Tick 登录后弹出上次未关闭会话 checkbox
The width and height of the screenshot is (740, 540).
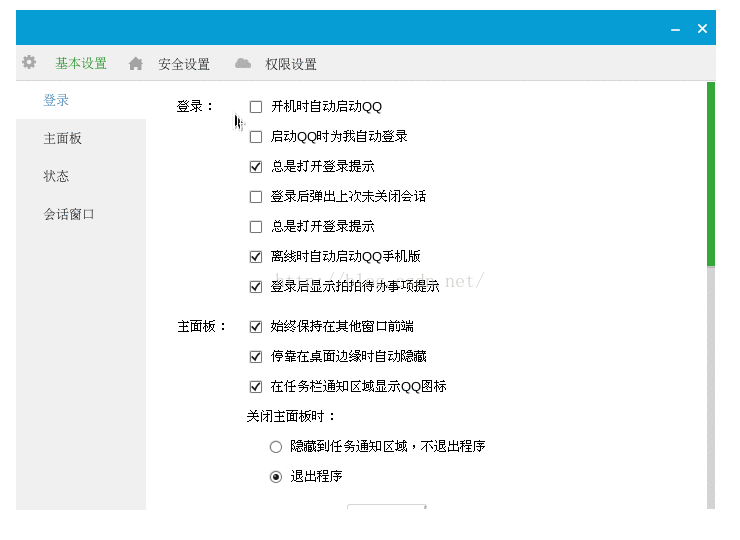click(x=256, y=196)
